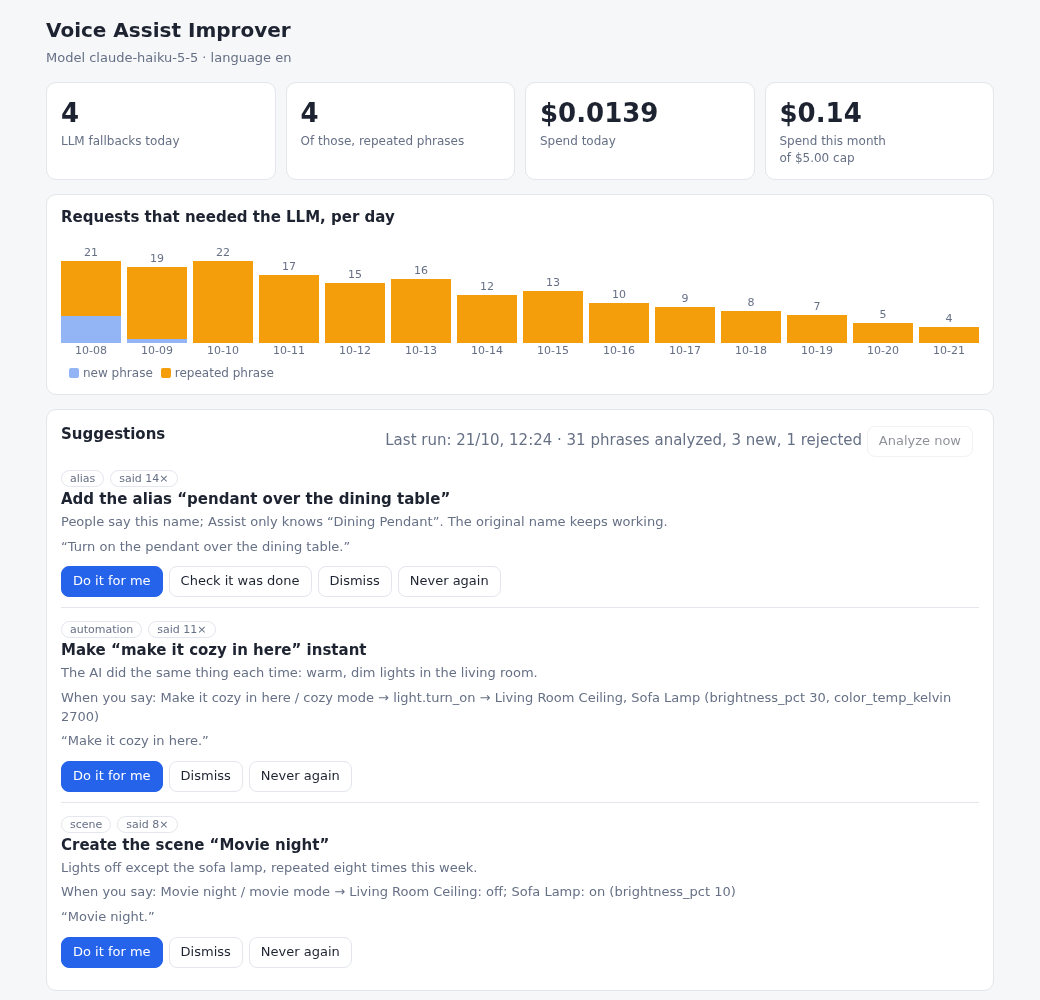Dismiss the make it cozy suggestion

pos(206,776)
